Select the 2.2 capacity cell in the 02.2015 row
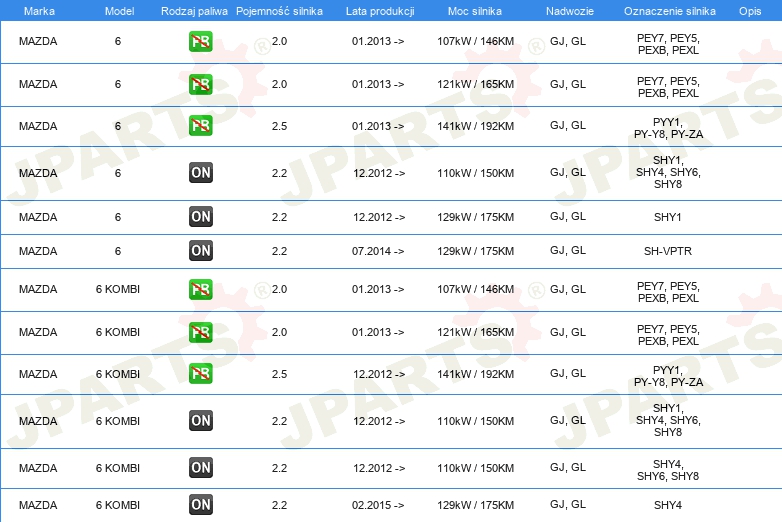The height and width of the screenshot is (522, 782). [279, 505]
